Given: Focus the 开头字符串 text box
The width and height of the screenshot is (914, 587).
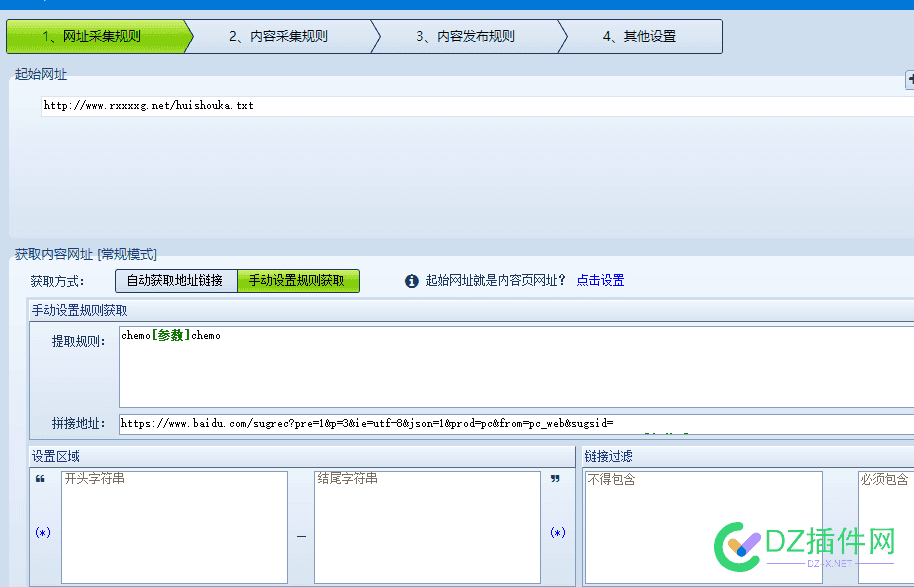Looking at the screenshot, I should tap(174, 527).
